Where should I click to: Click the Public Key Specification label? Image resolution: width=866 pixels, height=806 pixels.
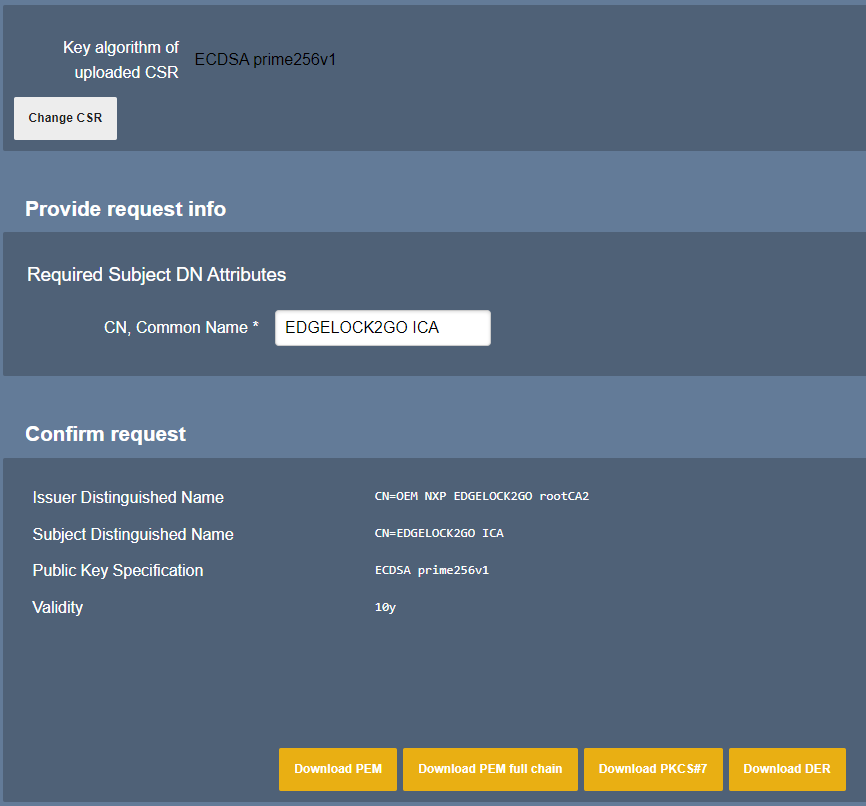pos(118,571)
